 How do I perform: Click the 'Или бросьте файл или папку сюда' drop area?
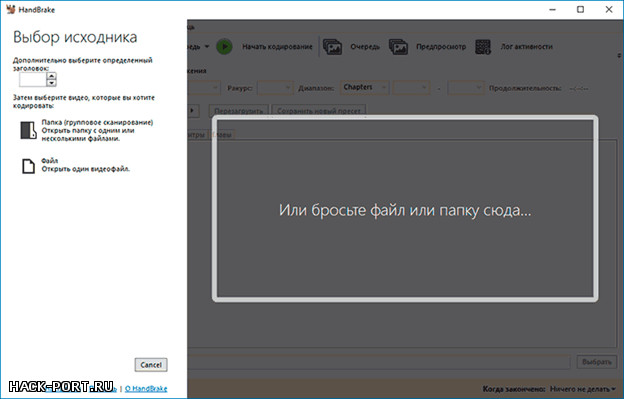[405, 209]
